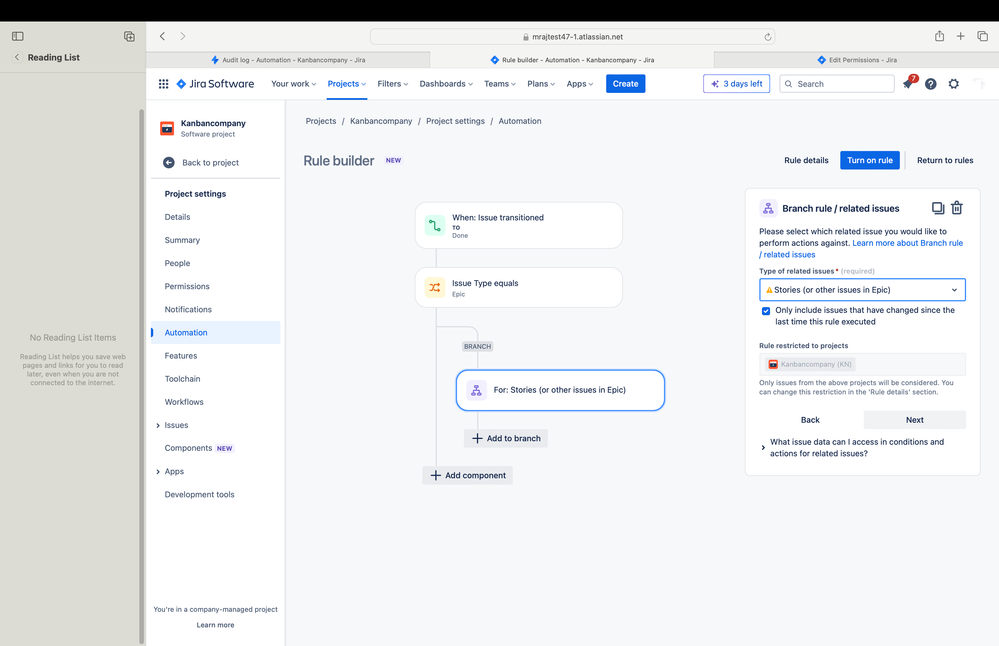Open the help question mark icon
The height and width of the screenshot is (646, 999).
point(930,83)
